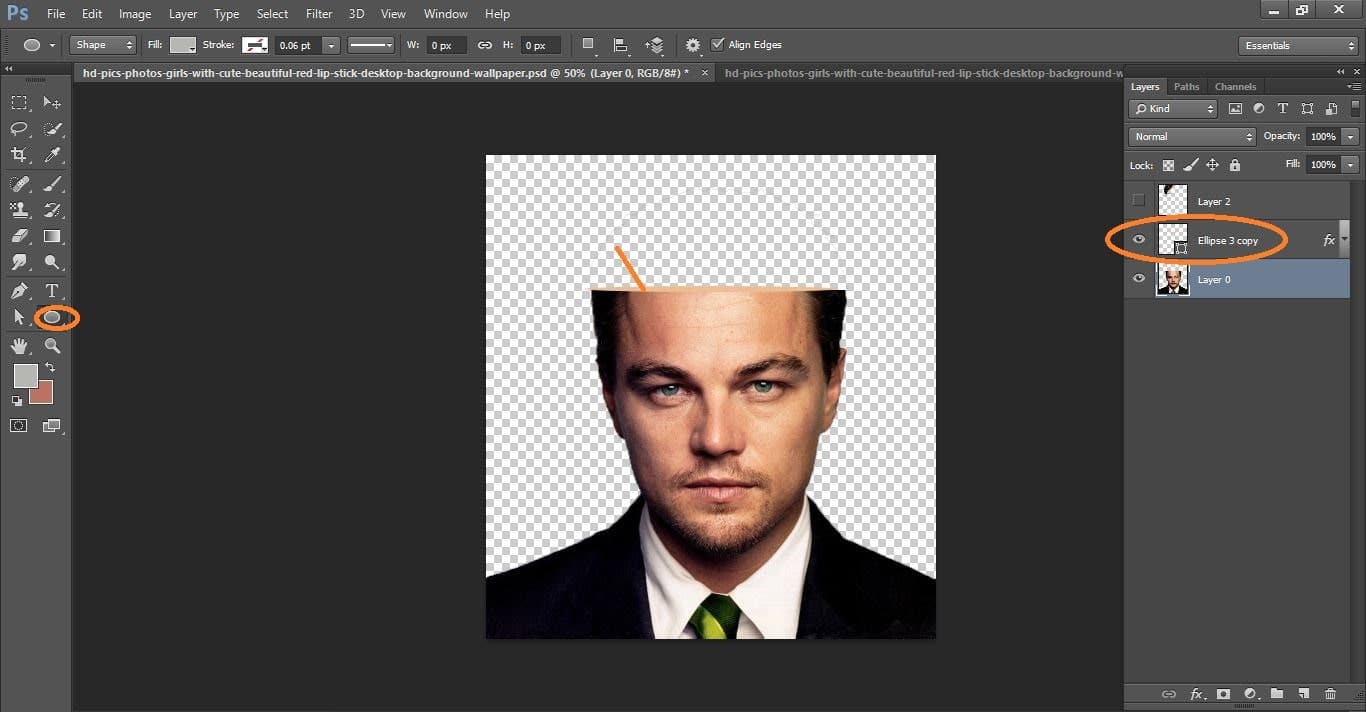Open the Filter menu
Screen dimensions: 1366x712
318,13
